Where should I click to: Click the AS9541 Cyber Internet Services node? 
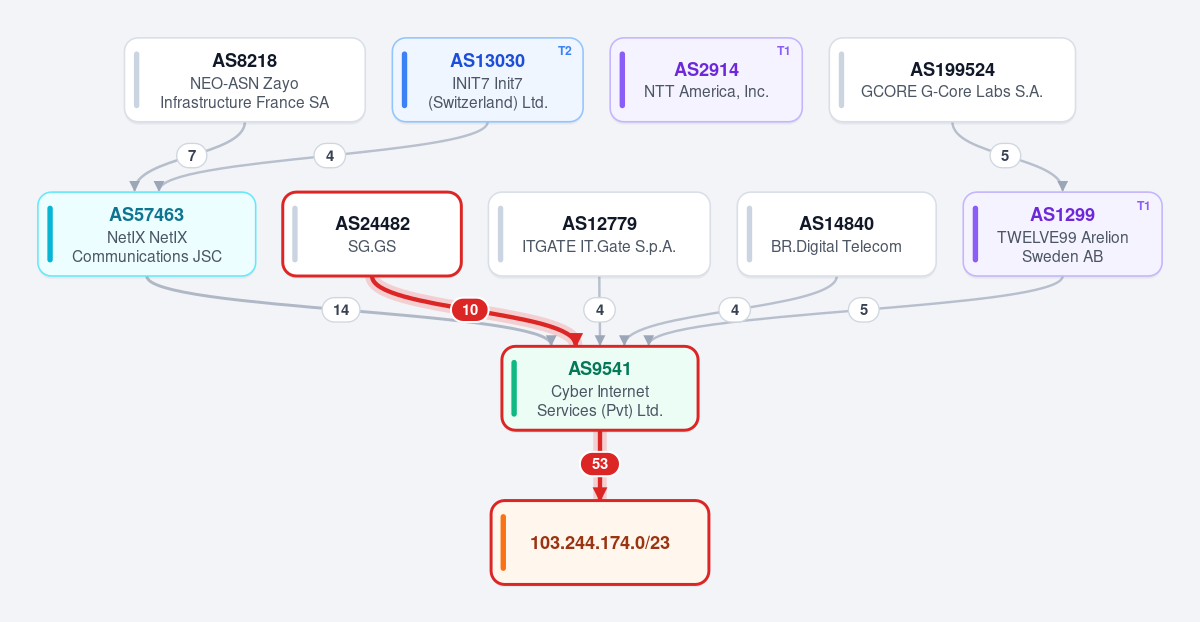tap(599, 388)
